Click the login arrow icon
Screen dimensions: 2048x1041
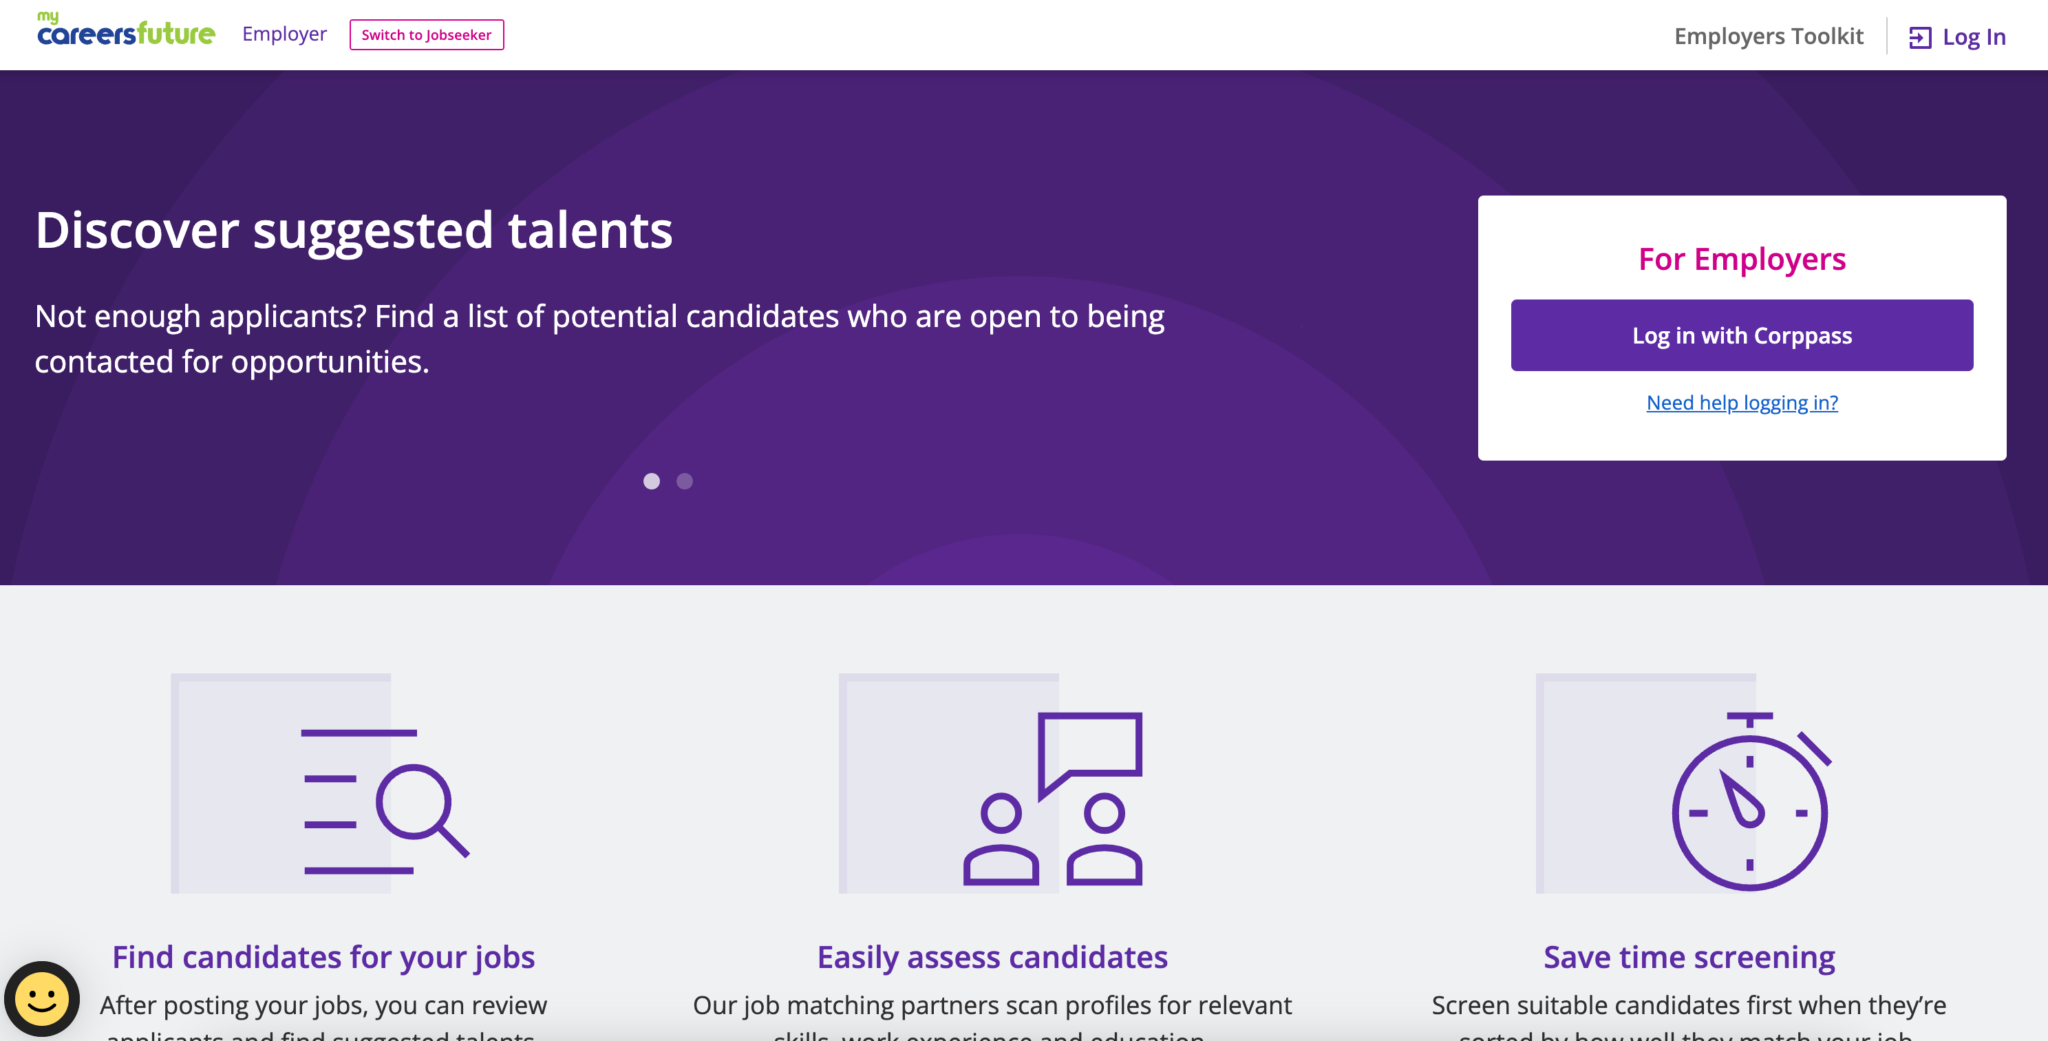1920,38
